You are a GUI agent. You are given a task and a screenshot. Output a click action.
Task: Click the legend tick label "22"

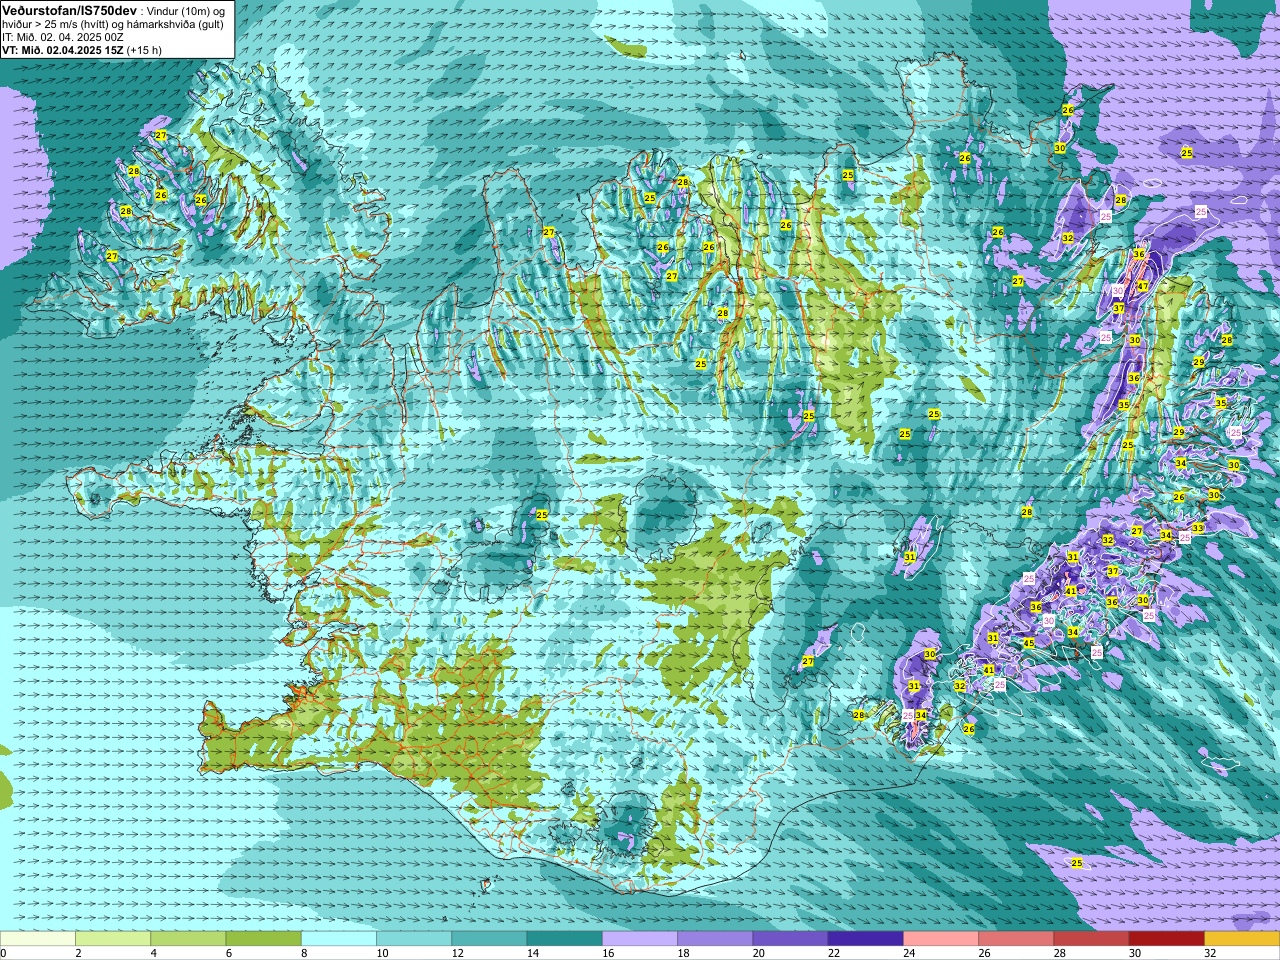(833, 953)
